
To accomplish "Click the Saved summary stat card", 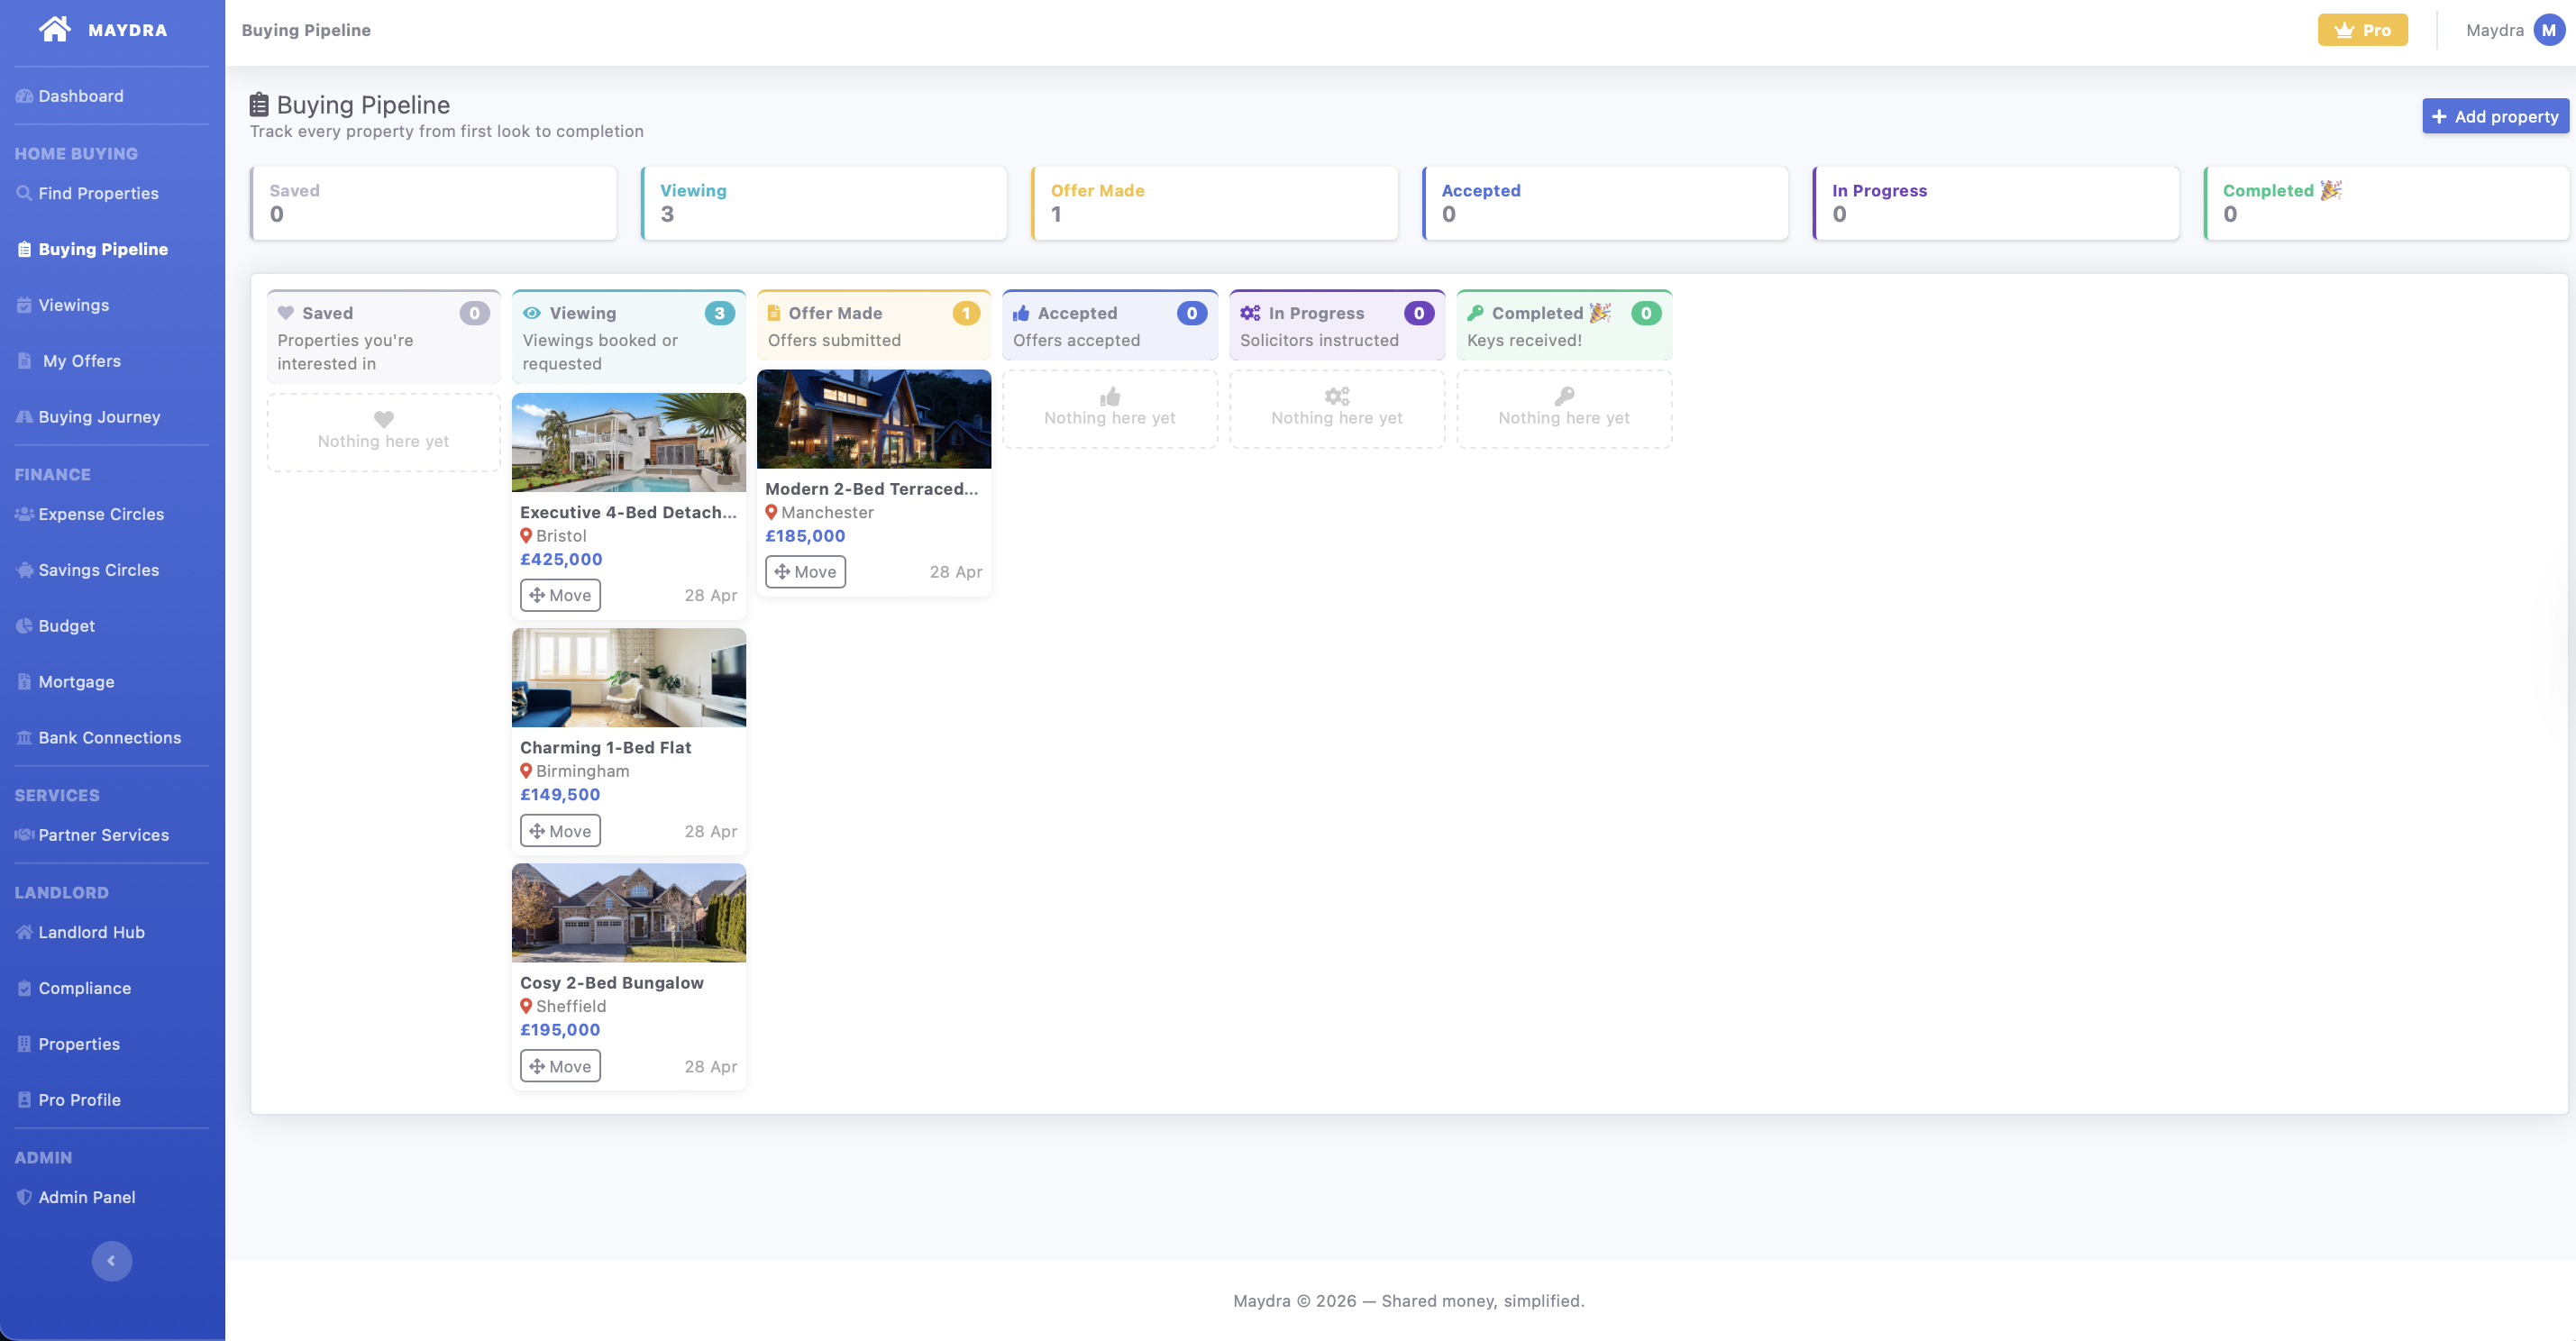I will [433, 203].
